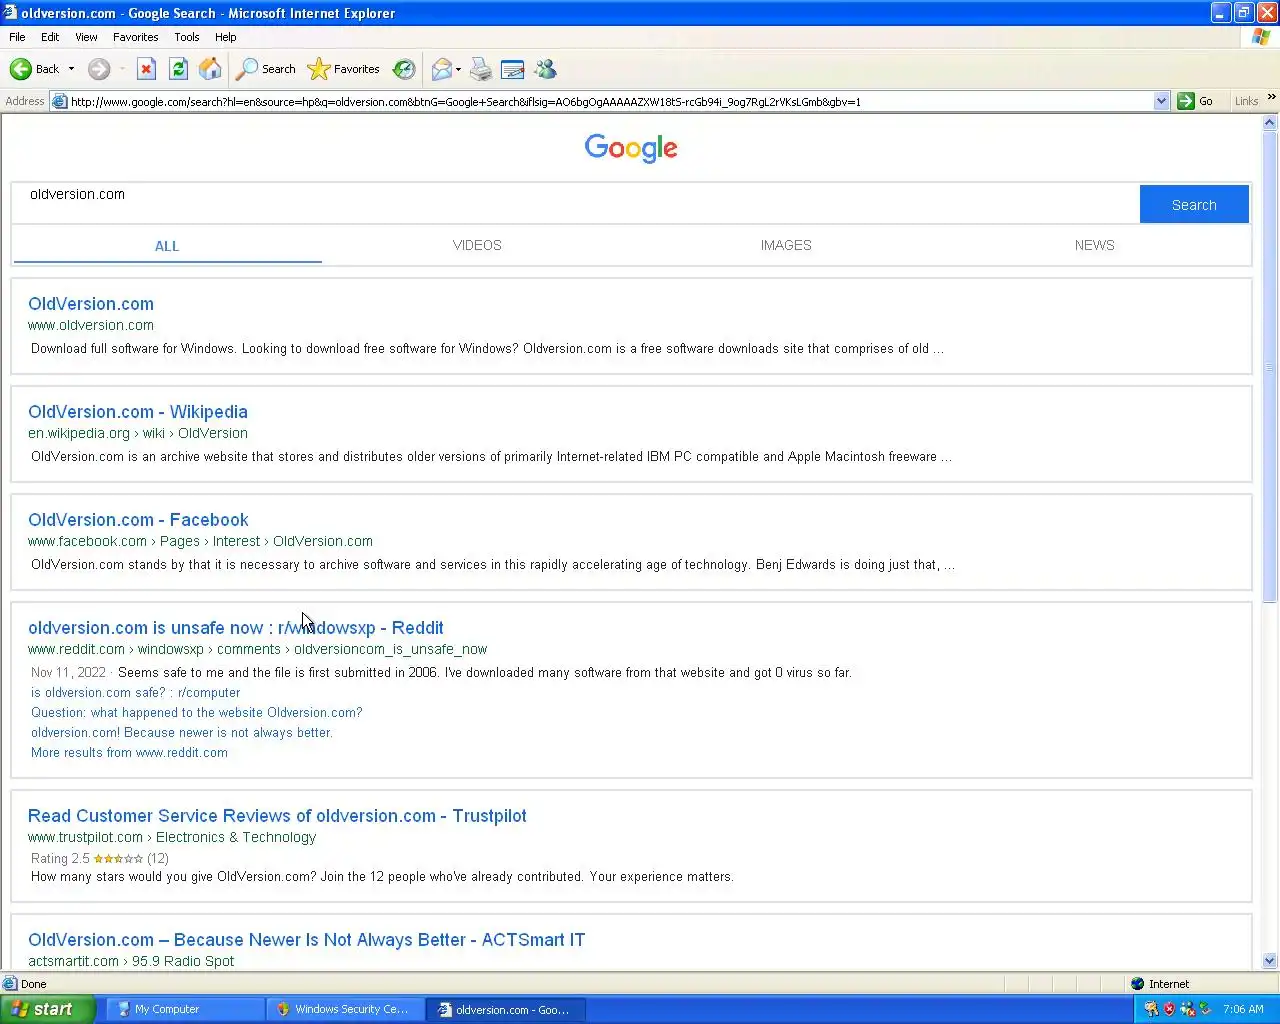This screenshot has width=1280, height=1024.
Task: Open the View menu
Action: (x=86, y=37)
